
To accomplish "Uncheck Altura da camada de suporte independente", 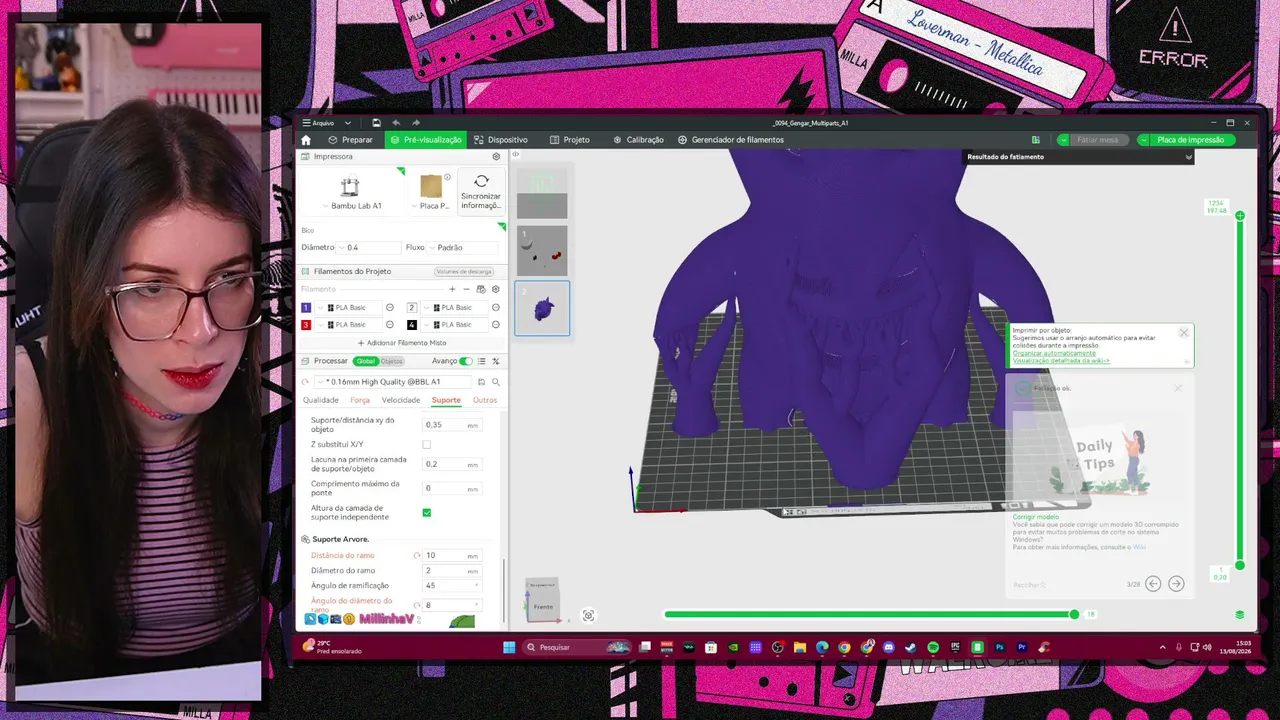I will [427, 513].
